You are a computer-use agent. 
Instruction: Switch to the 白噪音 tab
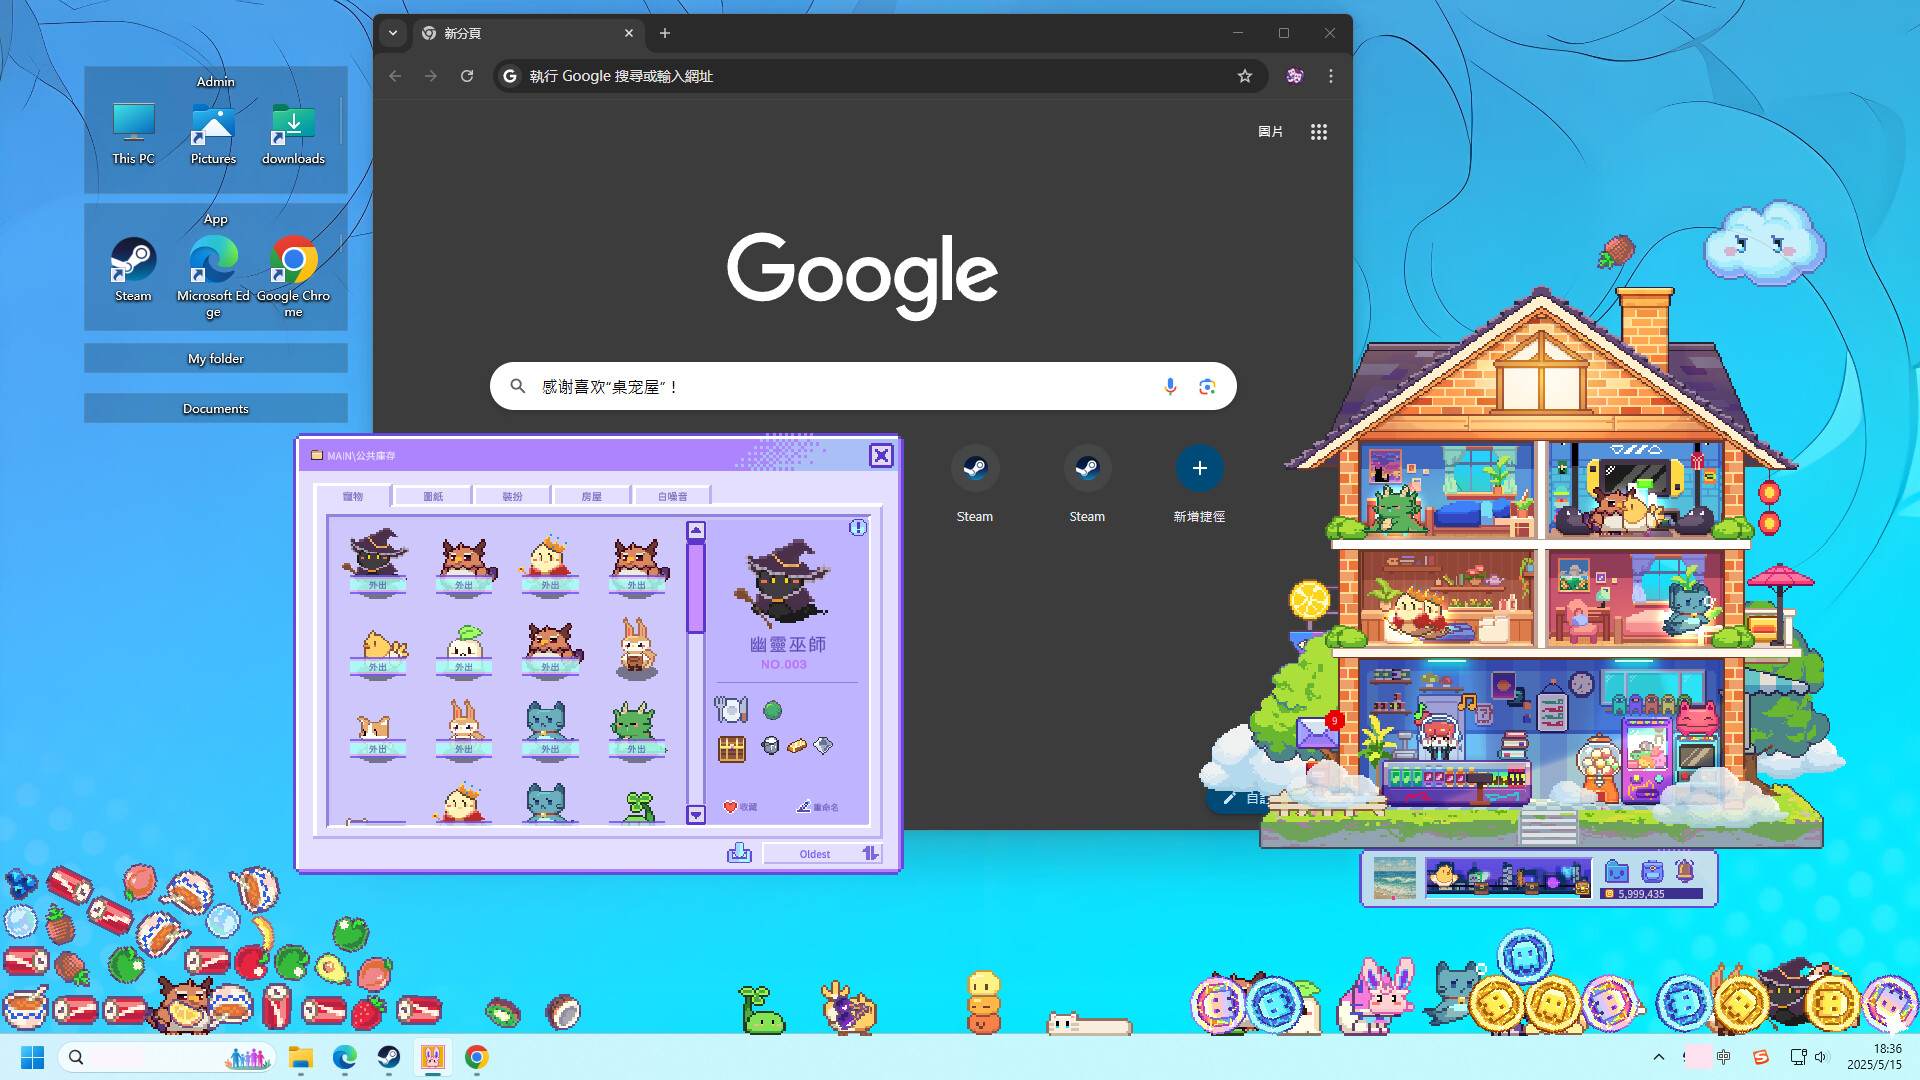click(672, 496)
